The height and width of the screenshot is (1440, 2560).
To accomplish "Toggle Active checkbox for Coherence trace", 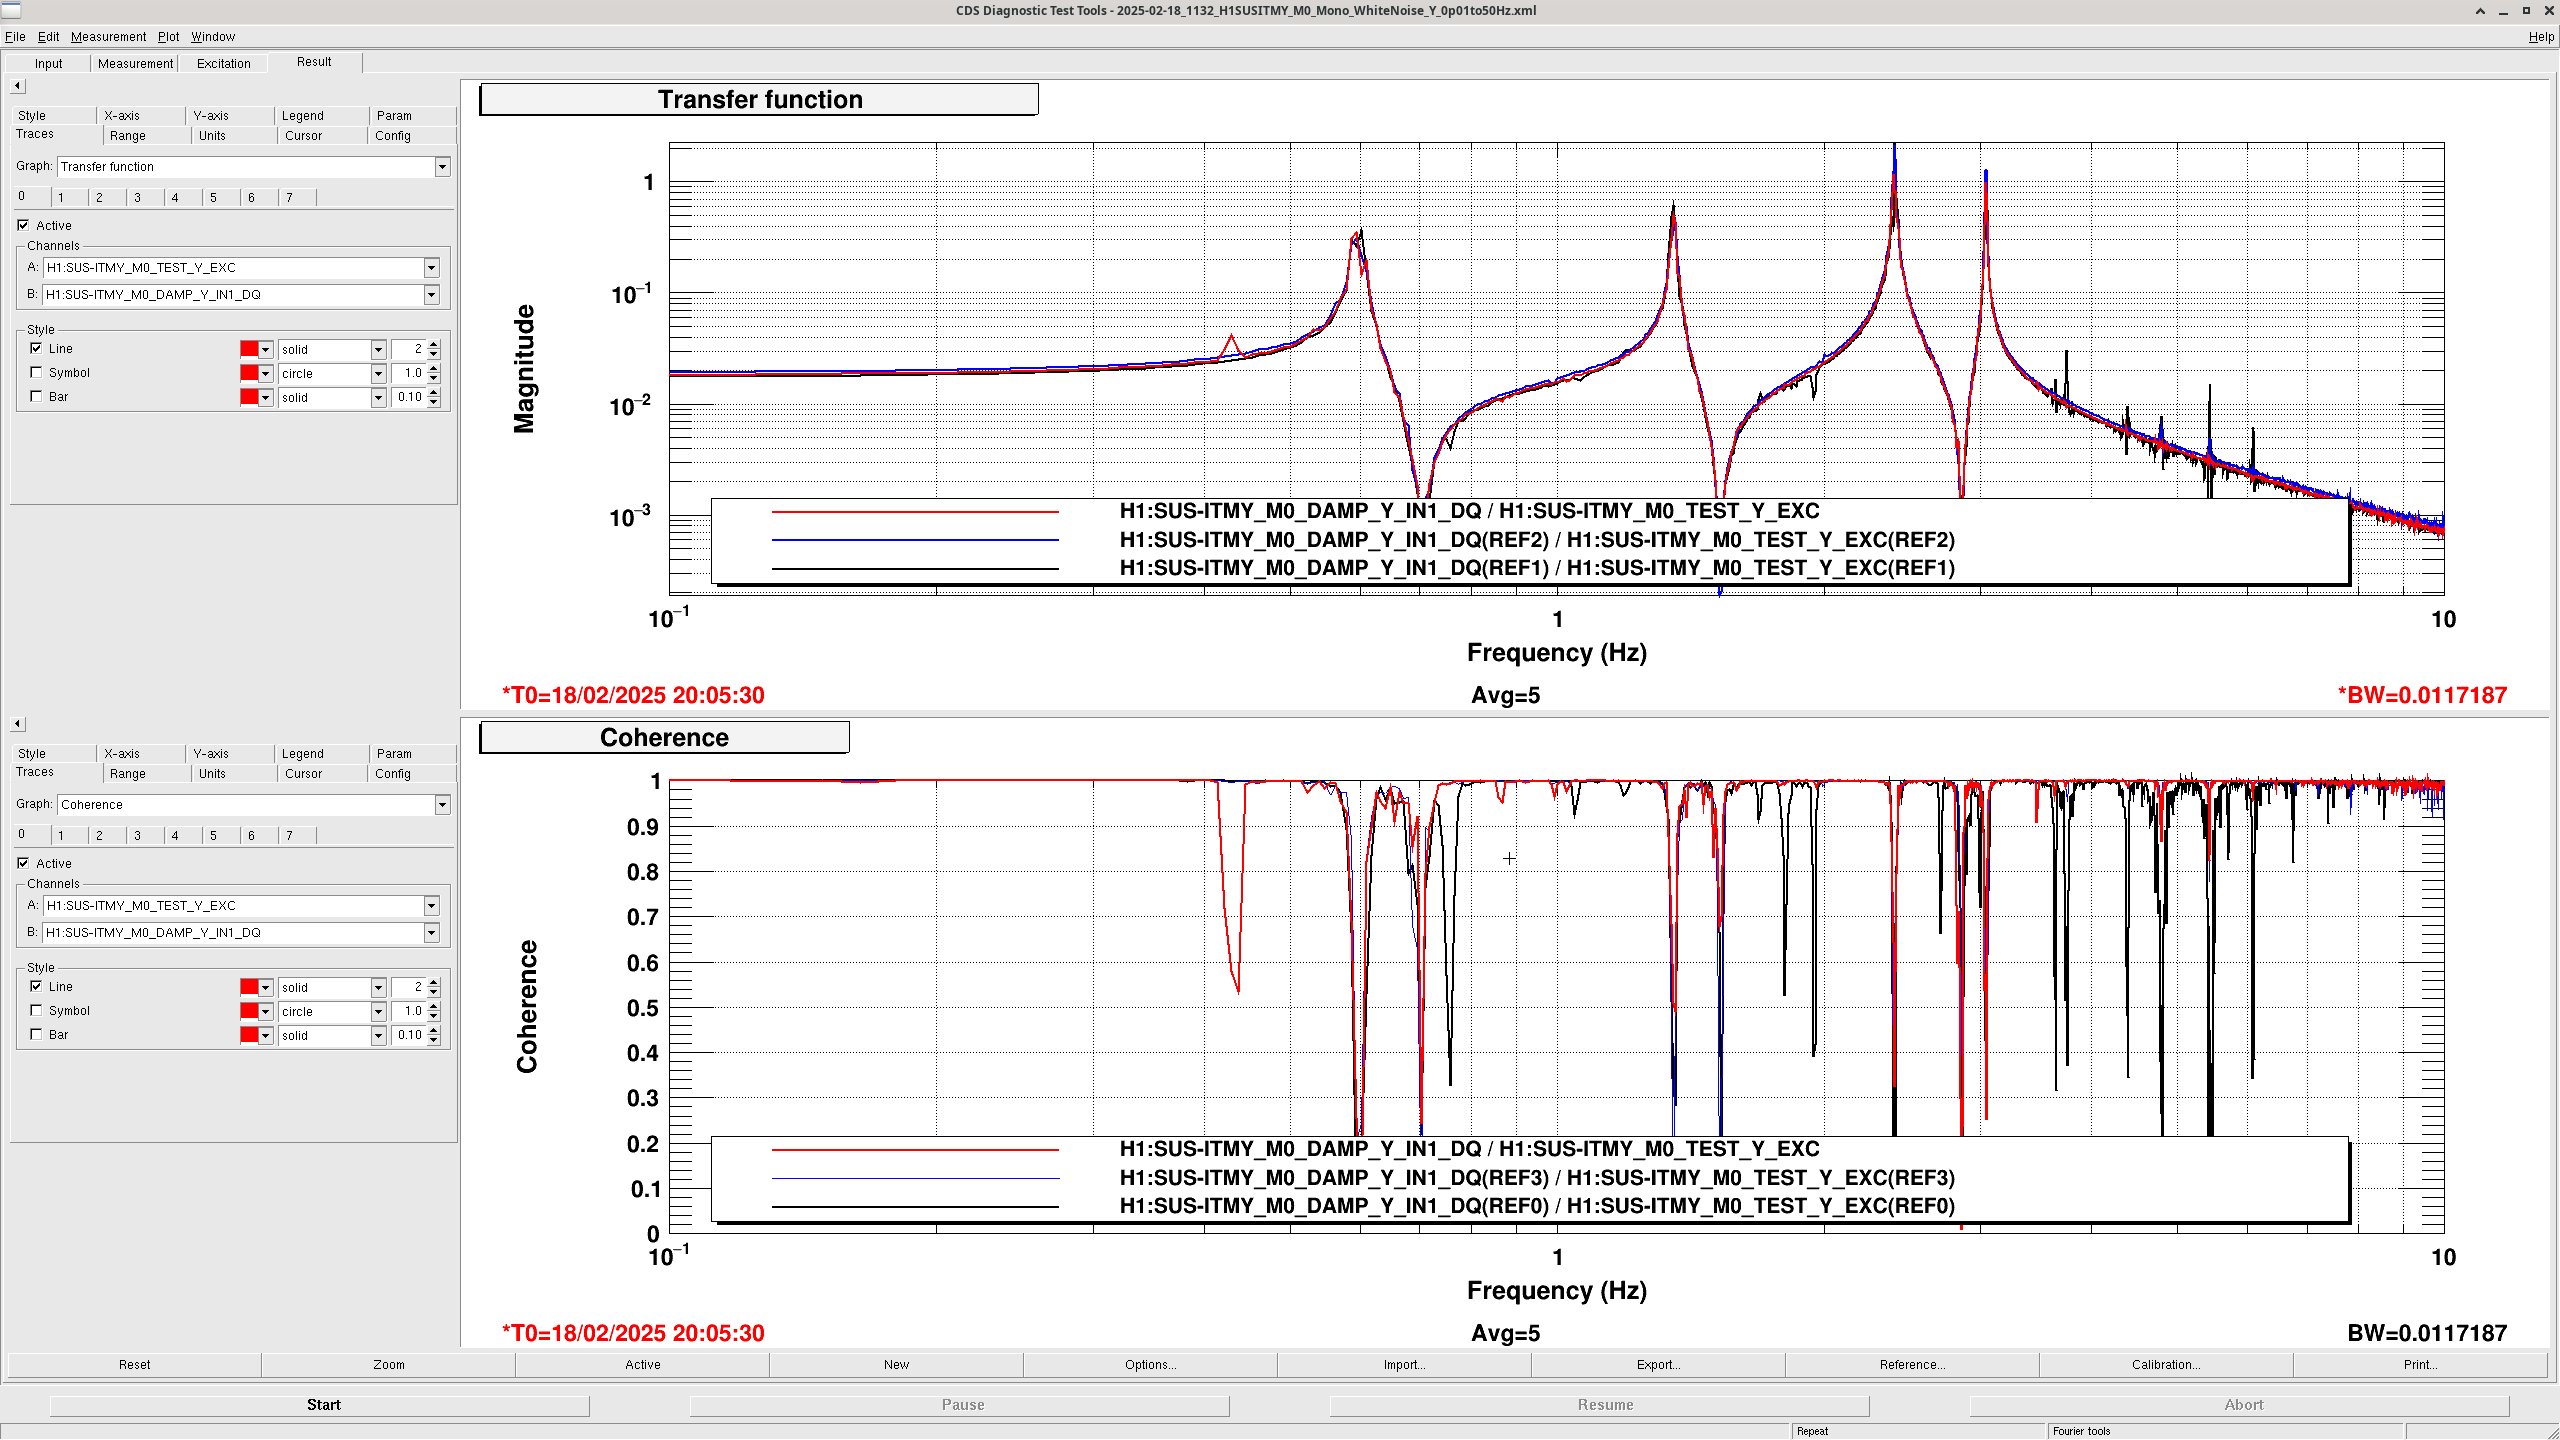I will [23, 863].
